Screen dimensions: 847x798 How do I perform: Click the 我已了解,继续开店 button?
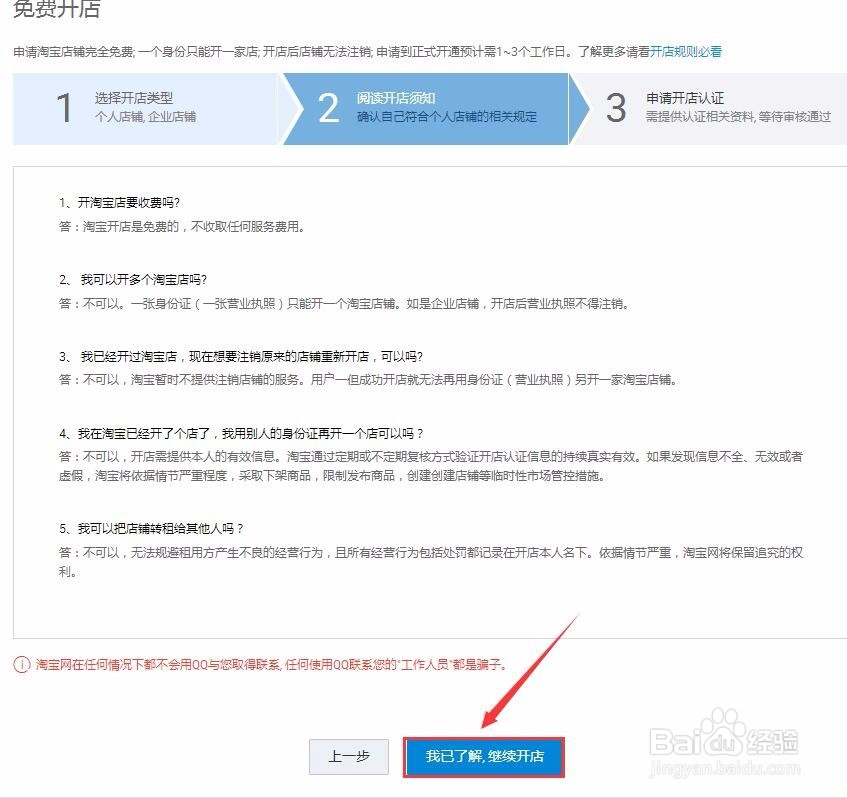pos(484,756)
